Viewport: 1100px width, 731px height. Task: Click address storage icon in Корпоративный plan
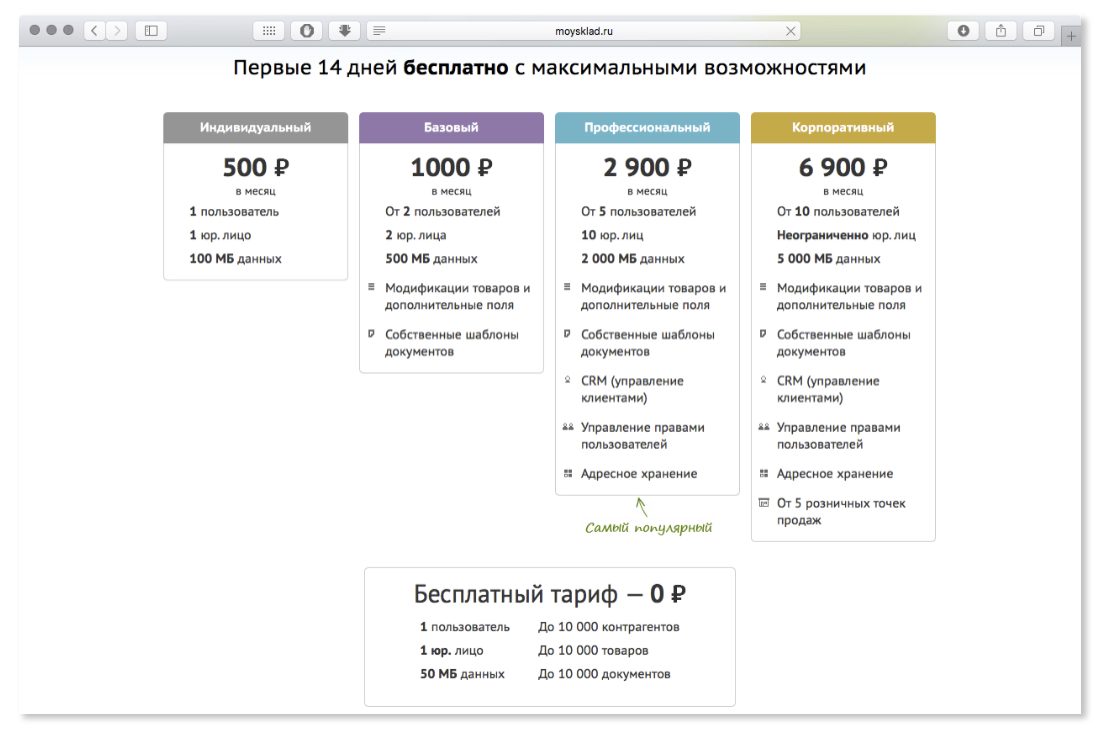click(x=763, y=474)
